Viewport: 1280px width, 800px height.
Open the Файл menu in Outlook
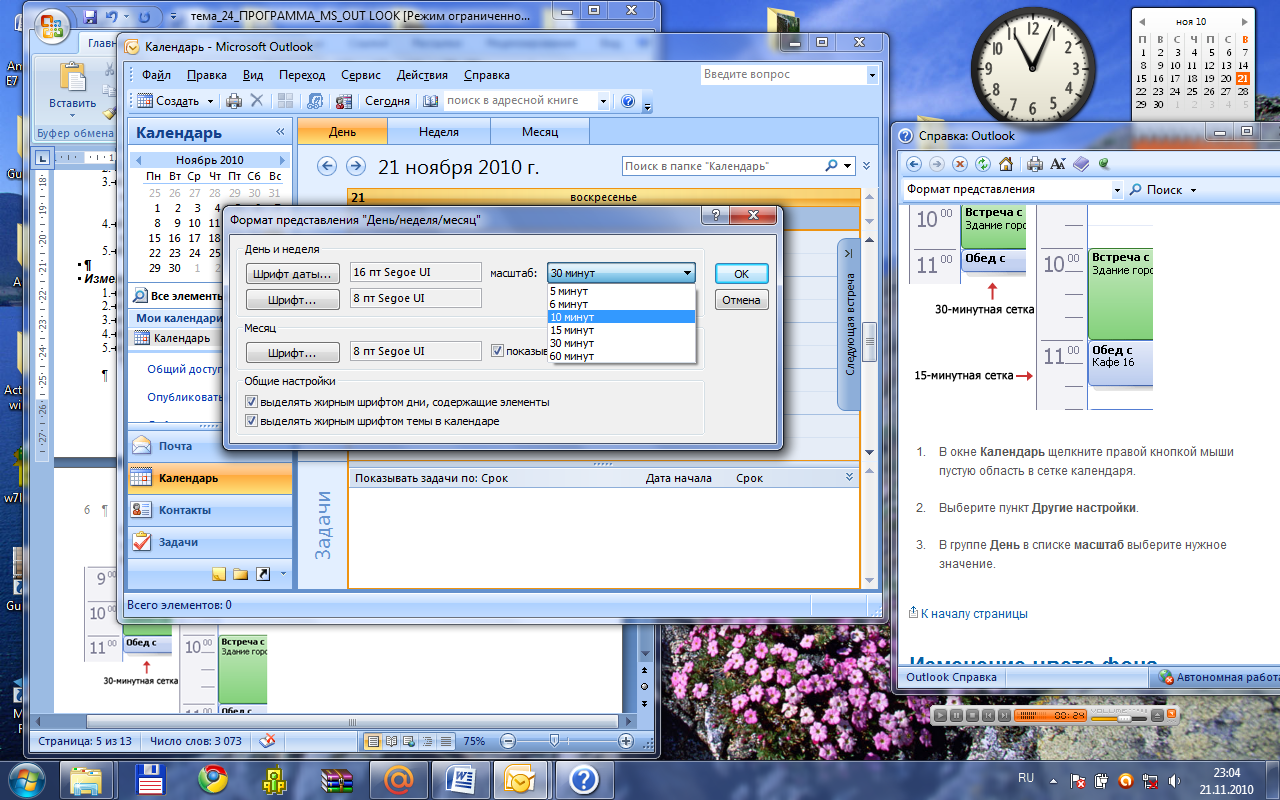(x=156, y=75)
